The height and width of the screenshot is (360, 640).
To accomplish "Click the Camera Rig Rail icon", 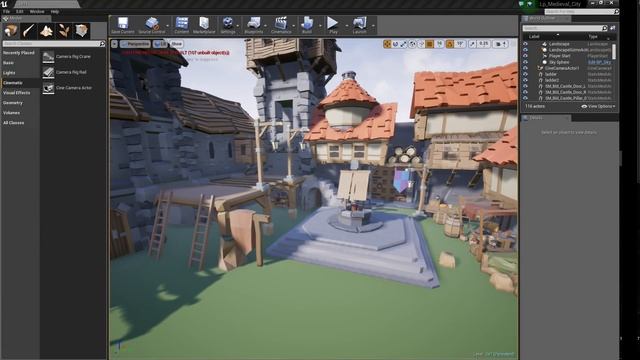I will click(x=48, y=72).
